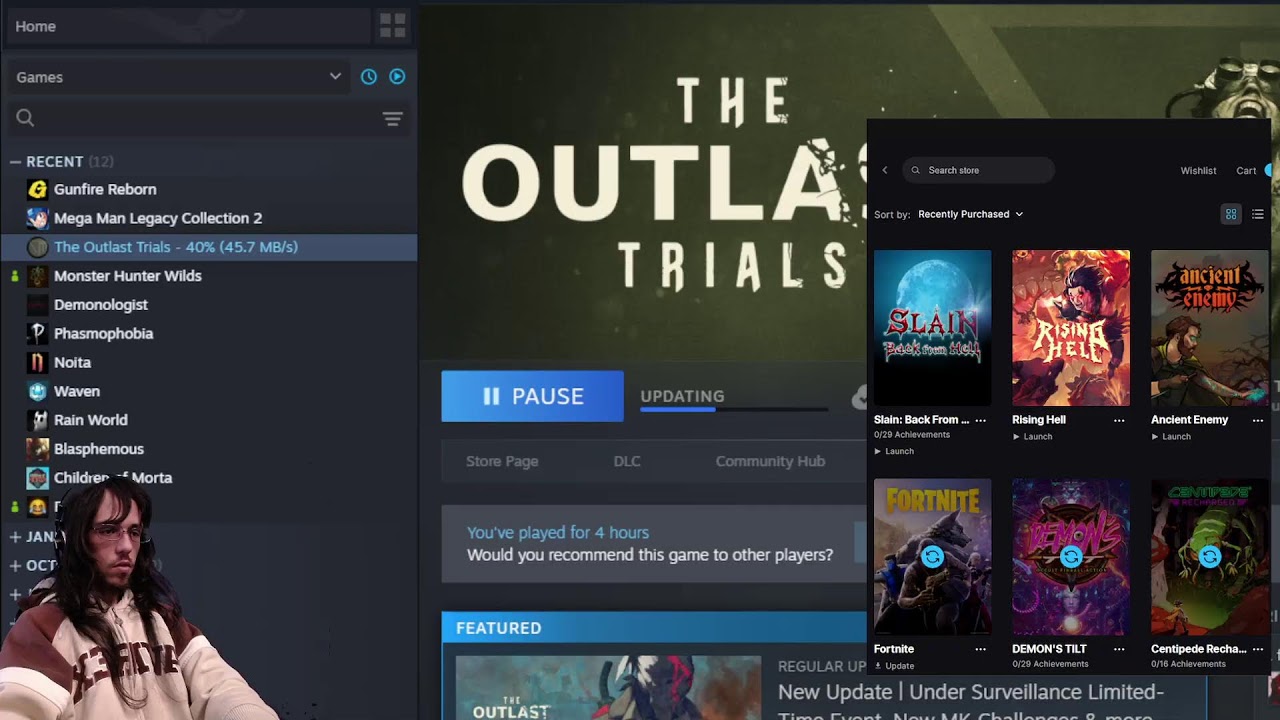Go back using Epic store arrow
1280x720 pixels.
click(x=885, y=170)
